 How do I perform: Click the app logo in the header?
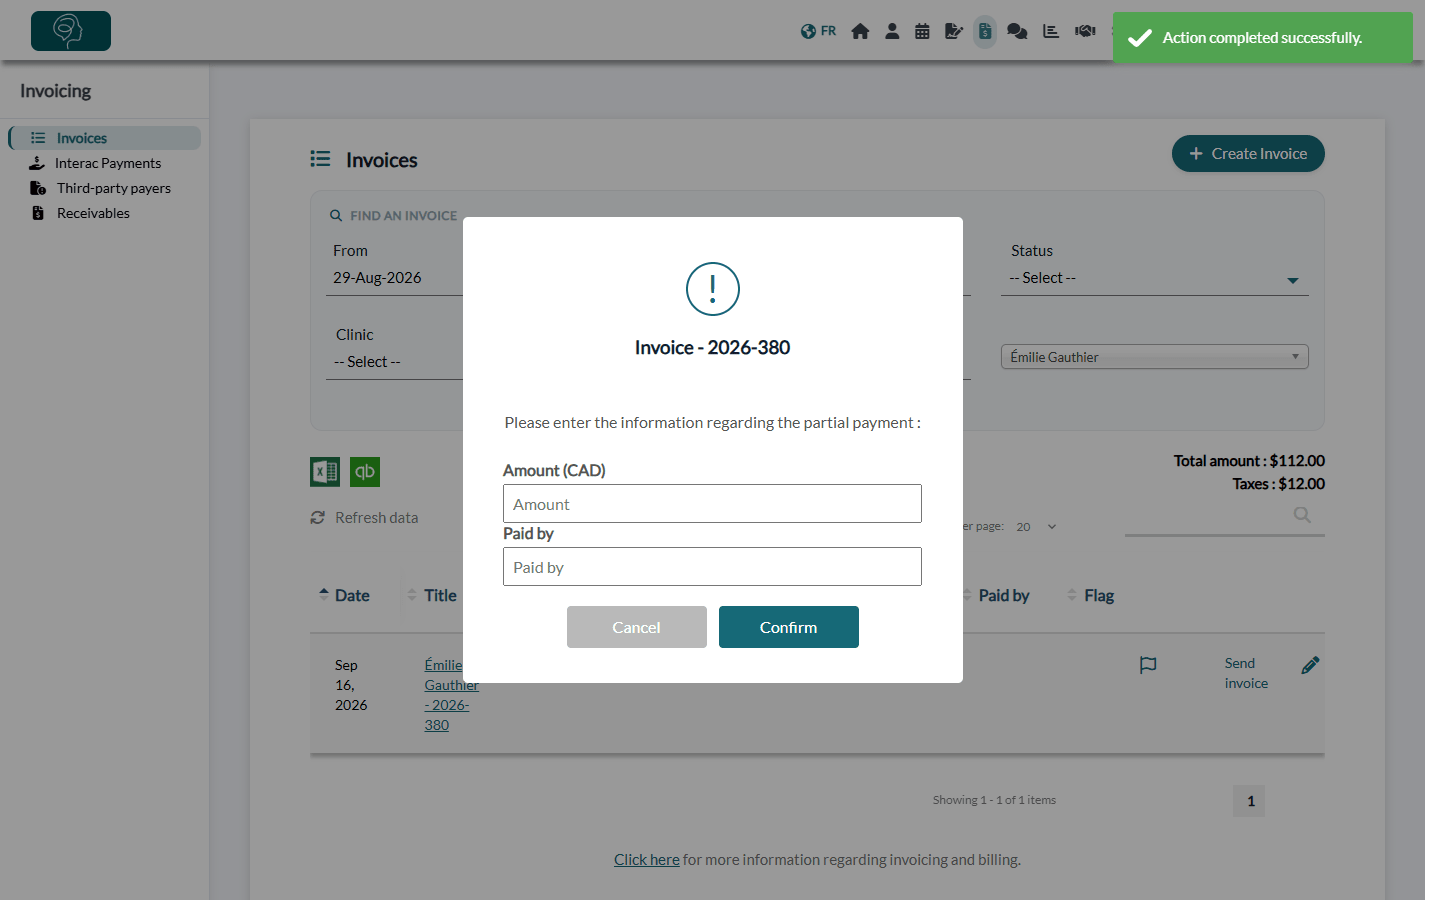[x=71, y=31]
